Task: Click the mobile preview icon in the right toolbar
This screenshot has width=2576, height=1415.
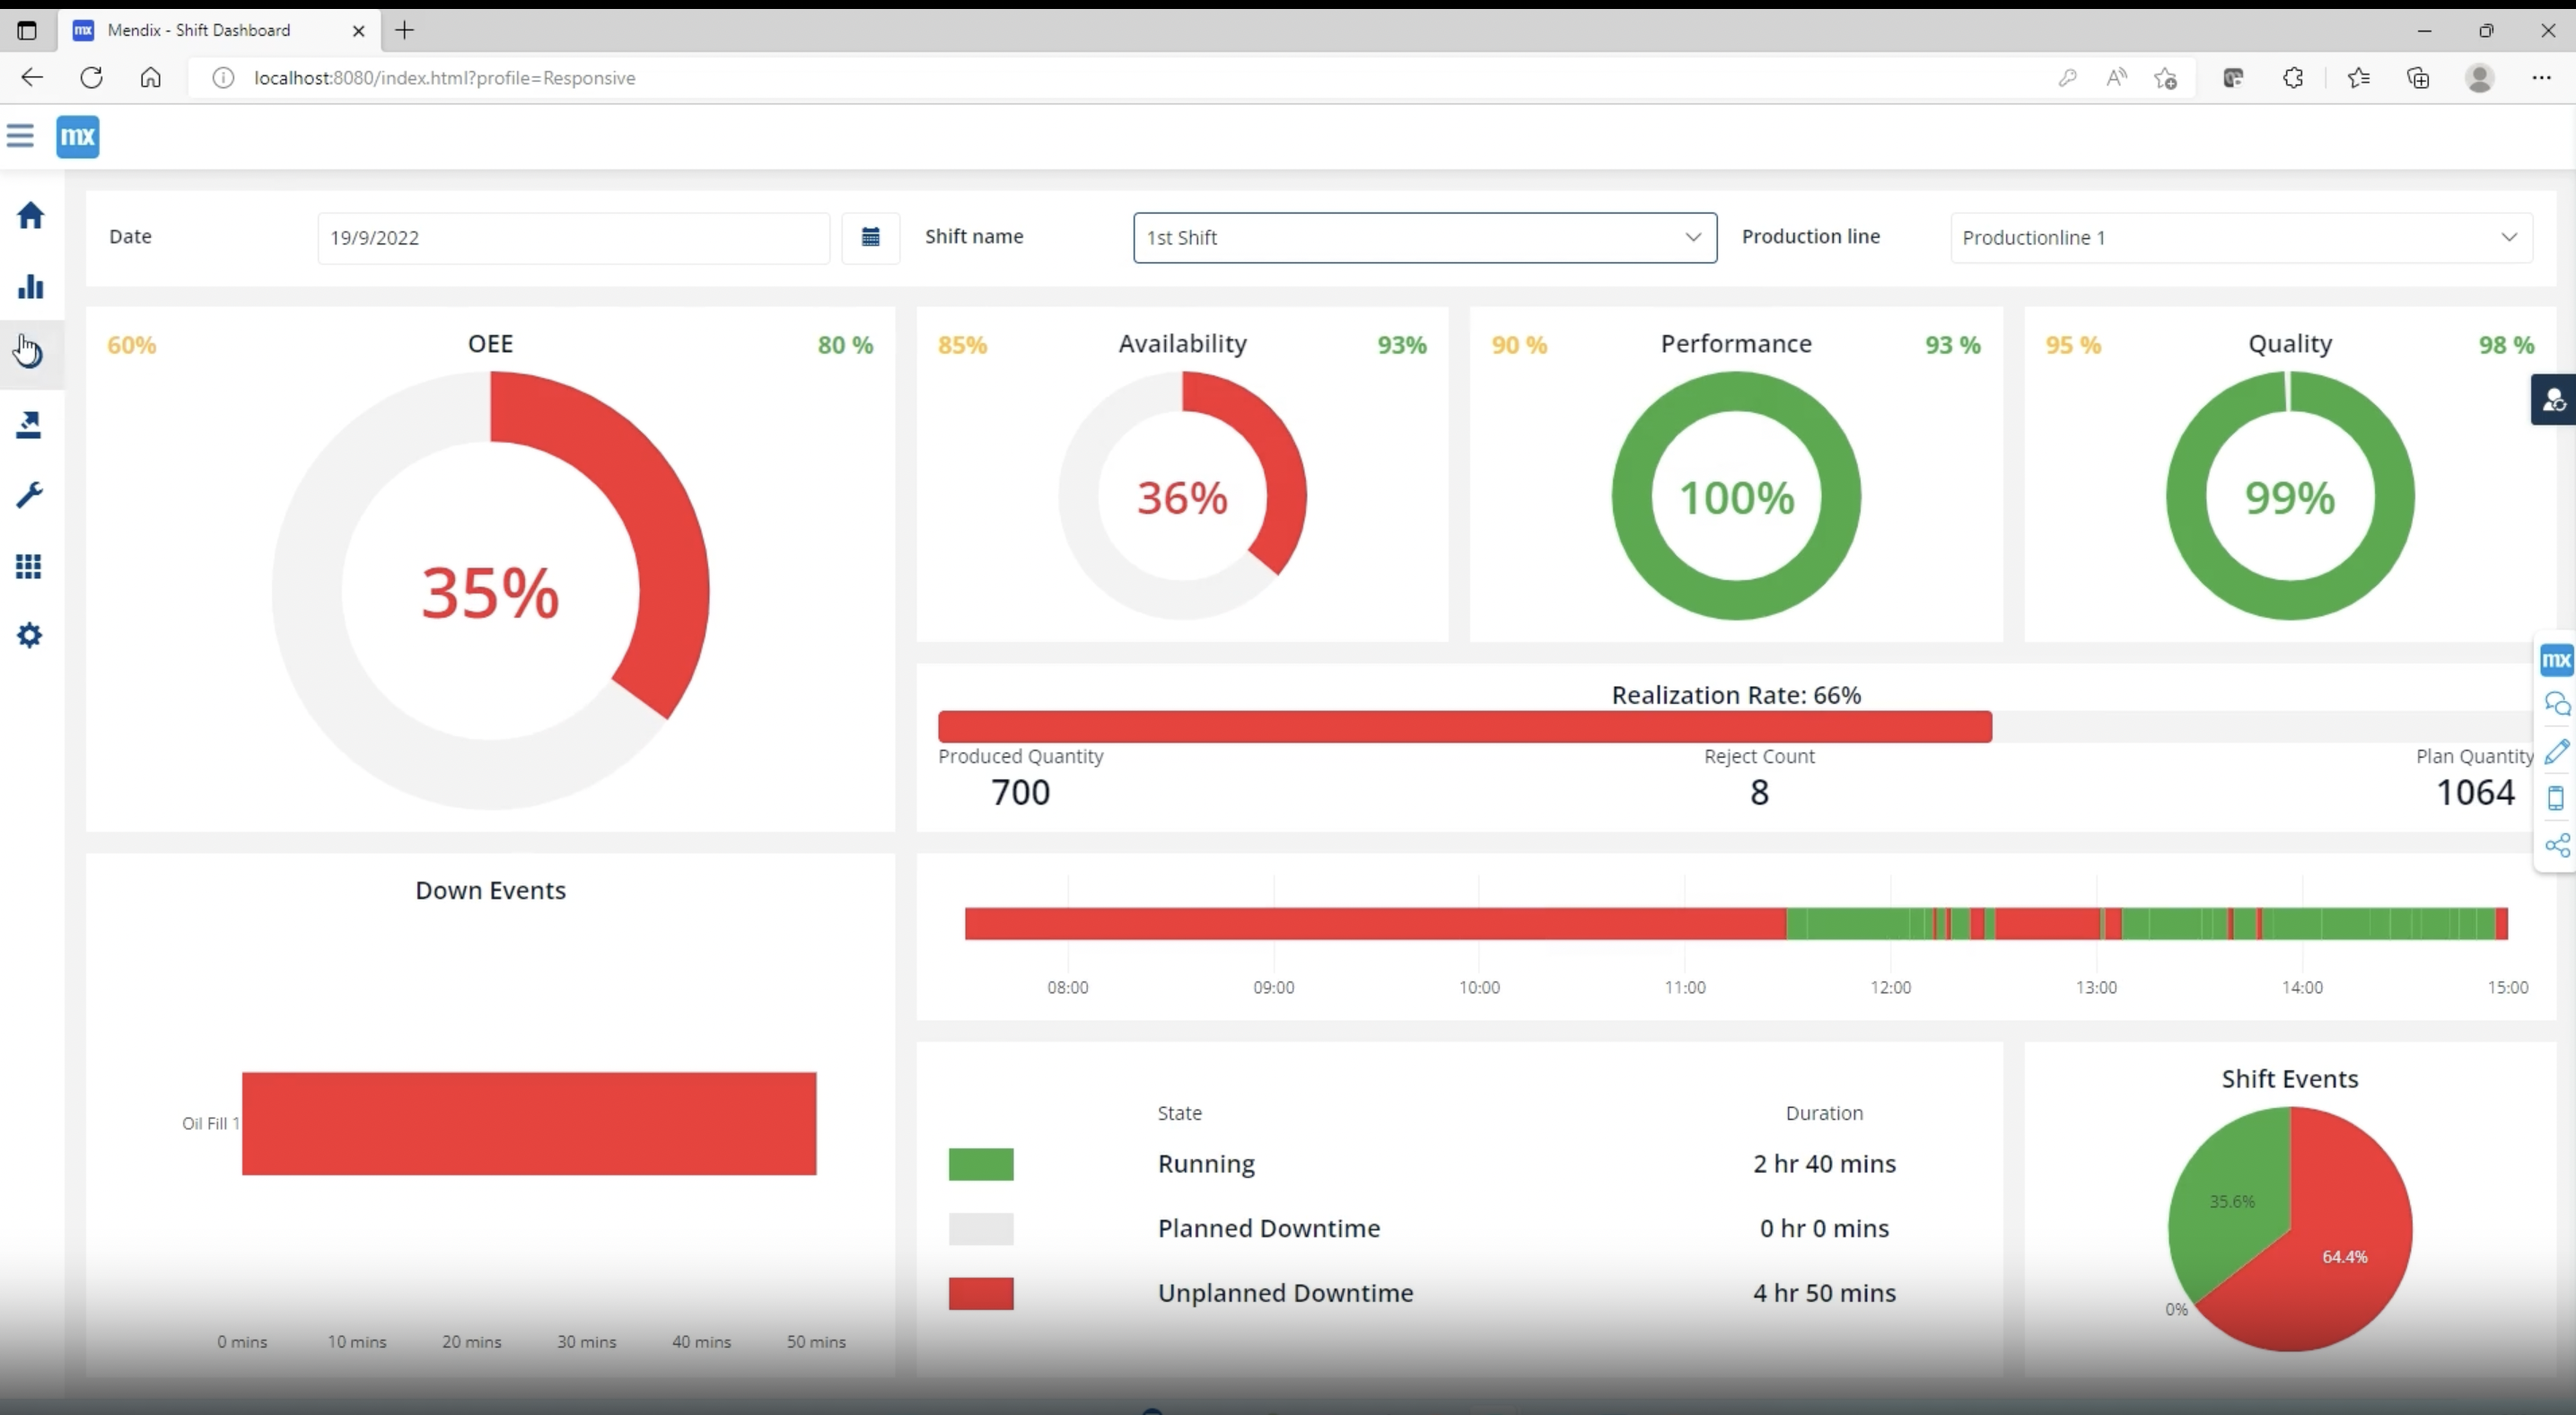Action: [2556, 798]
